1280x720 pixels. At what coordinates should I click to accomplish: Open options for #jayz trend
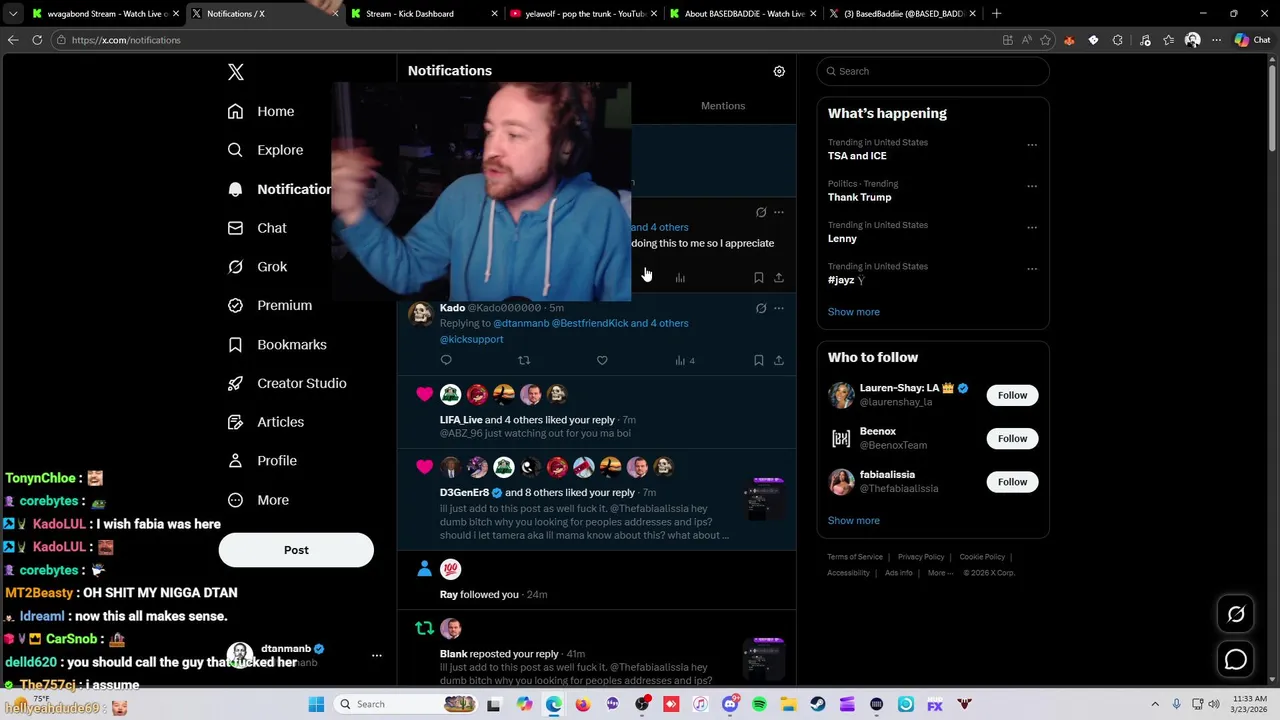tap(1032, 269)
